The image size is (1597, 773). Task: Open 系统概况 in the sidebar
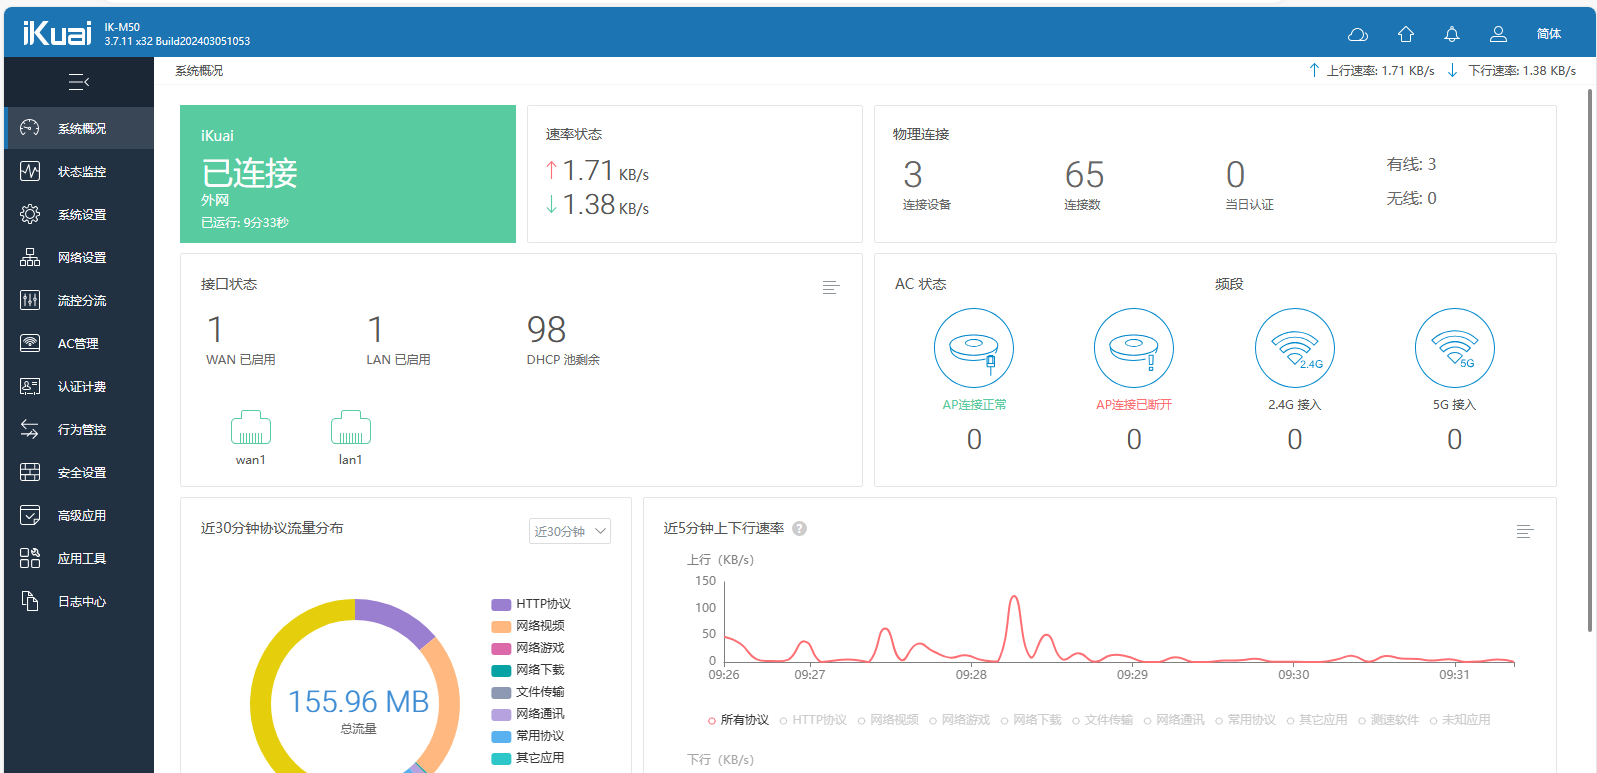pos(79,128)
